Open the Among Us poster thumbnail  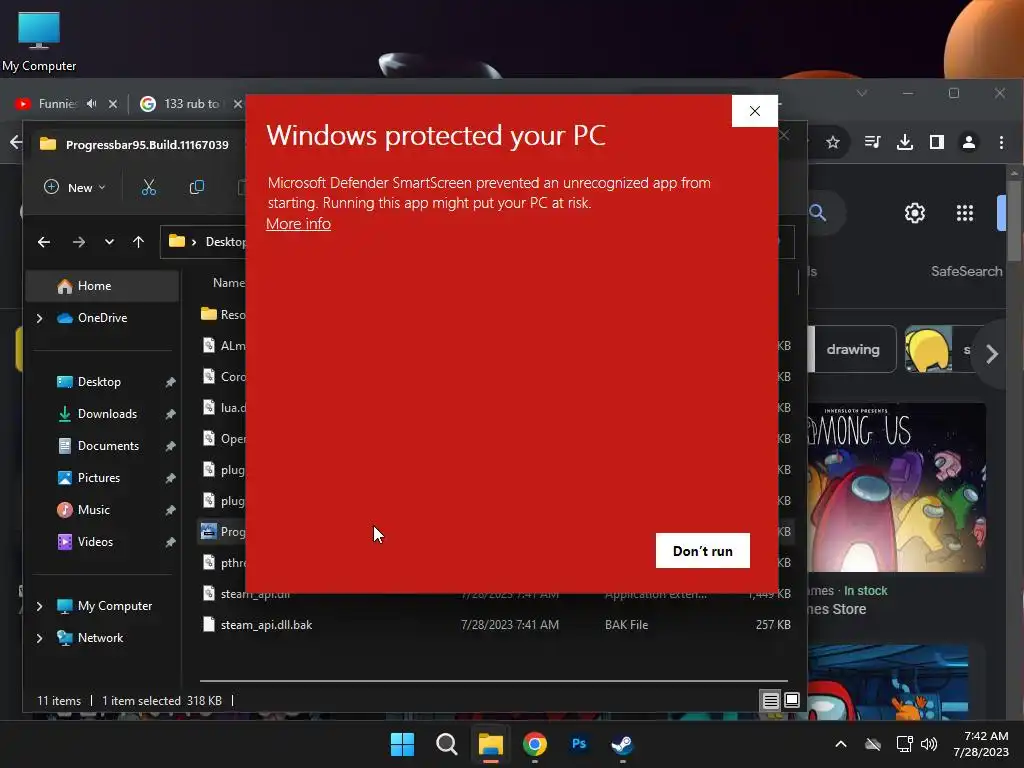[x=897, y=487]
